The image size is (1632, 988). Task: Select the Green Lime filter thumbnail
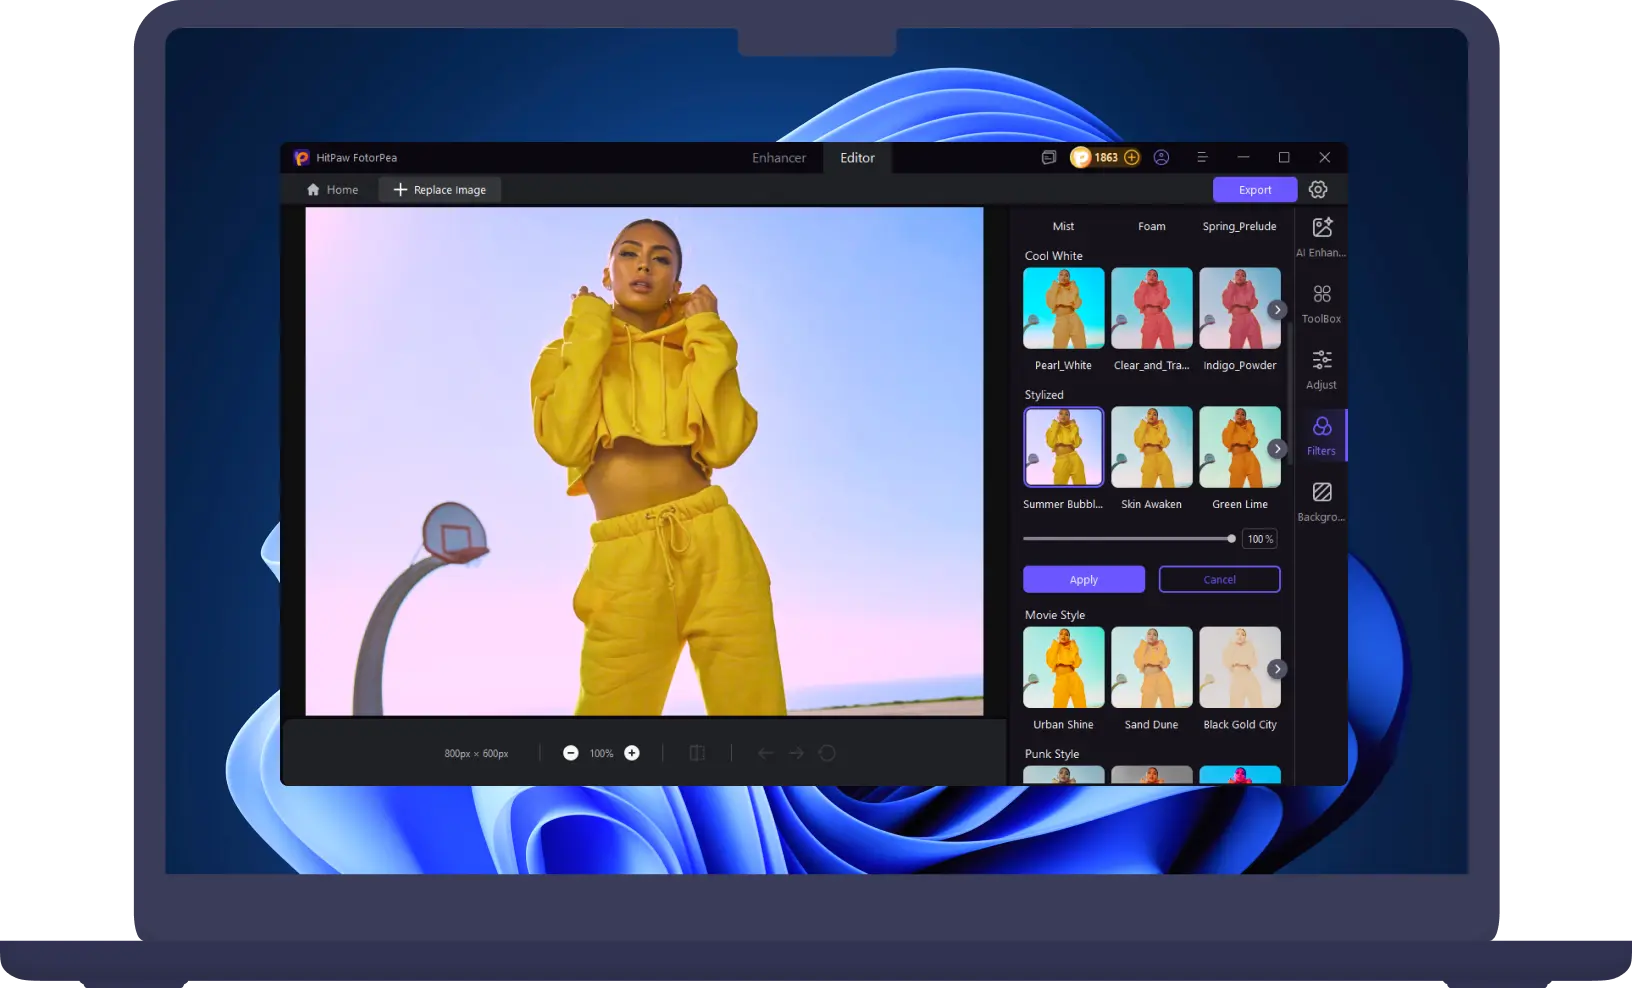tap(1239, 447)
